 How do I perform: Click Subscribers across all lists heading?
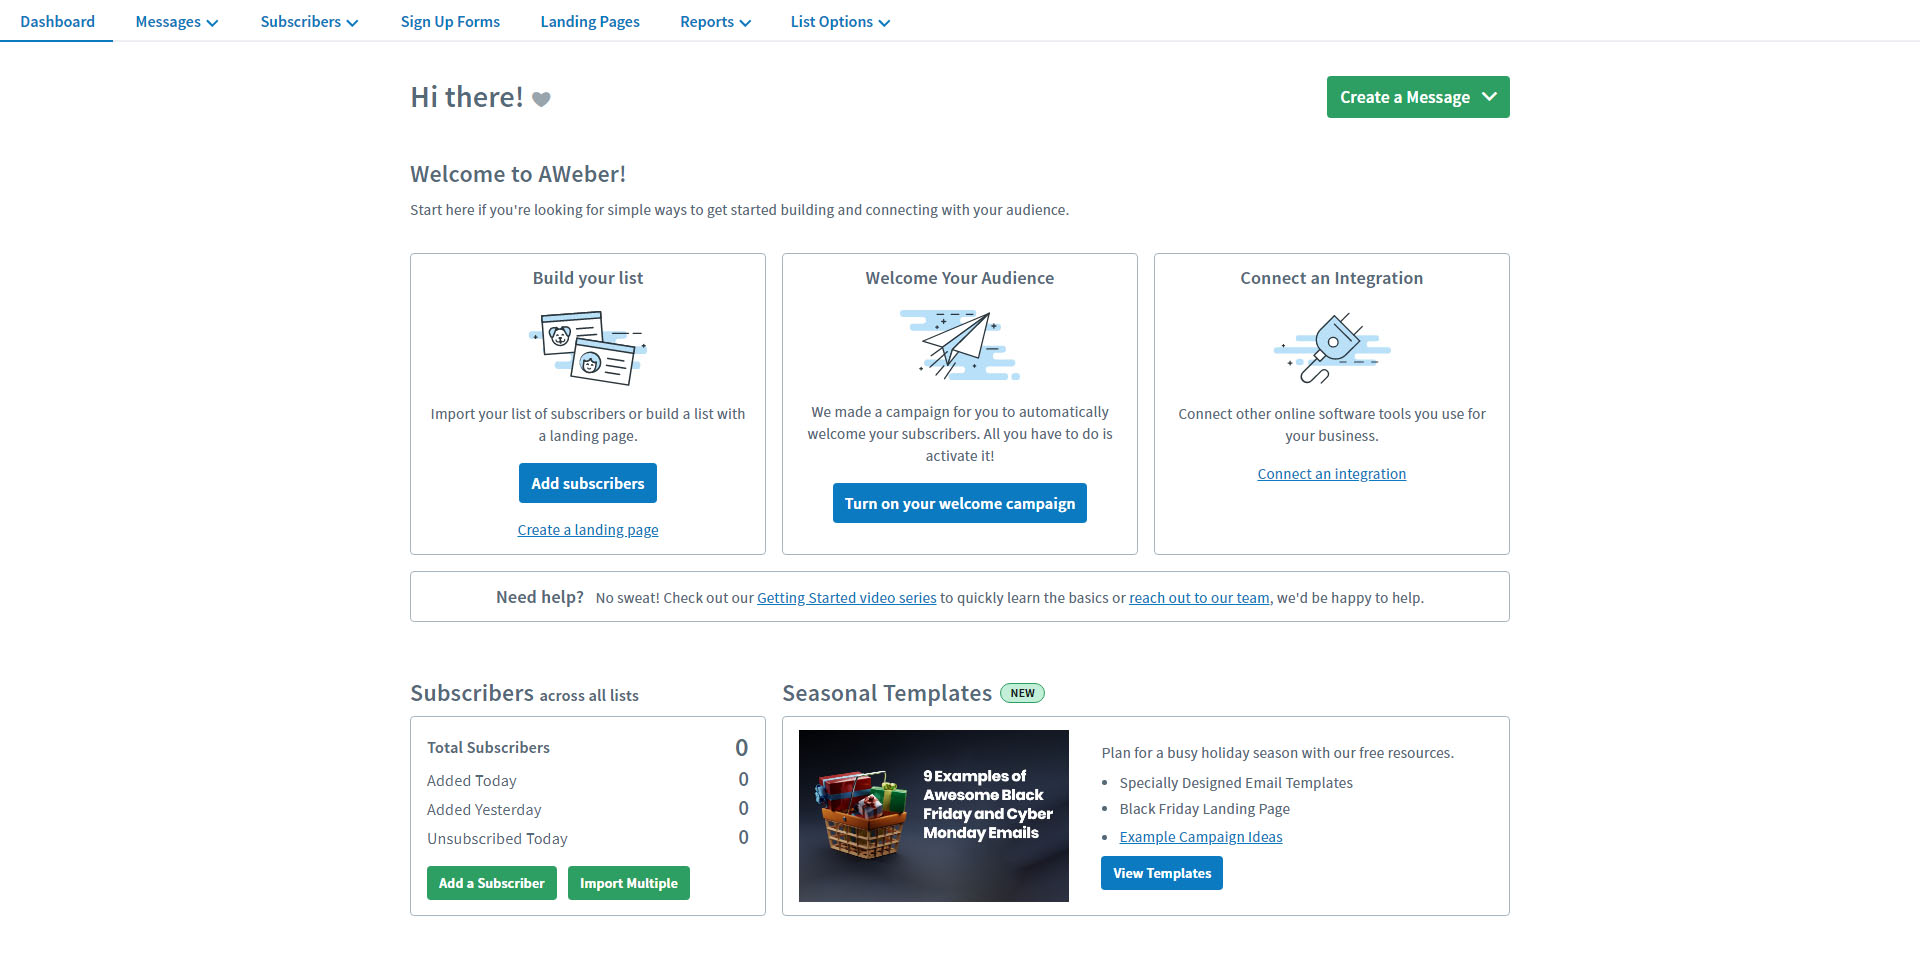pos(524,693)
